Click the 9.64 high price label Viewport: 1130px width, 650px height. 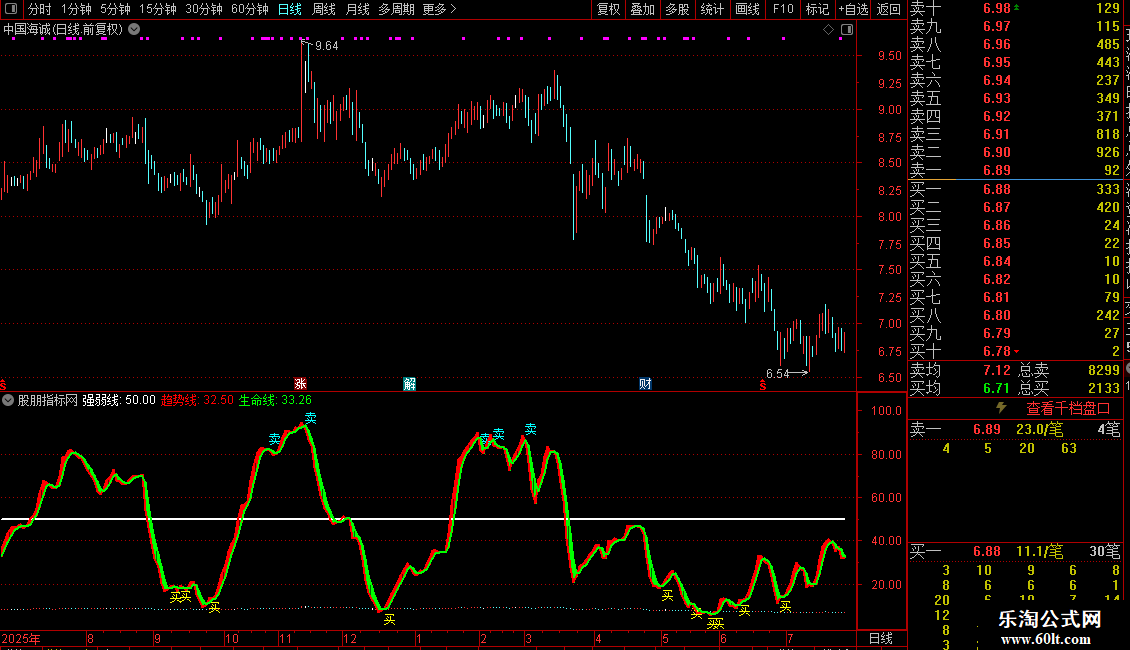326,45
